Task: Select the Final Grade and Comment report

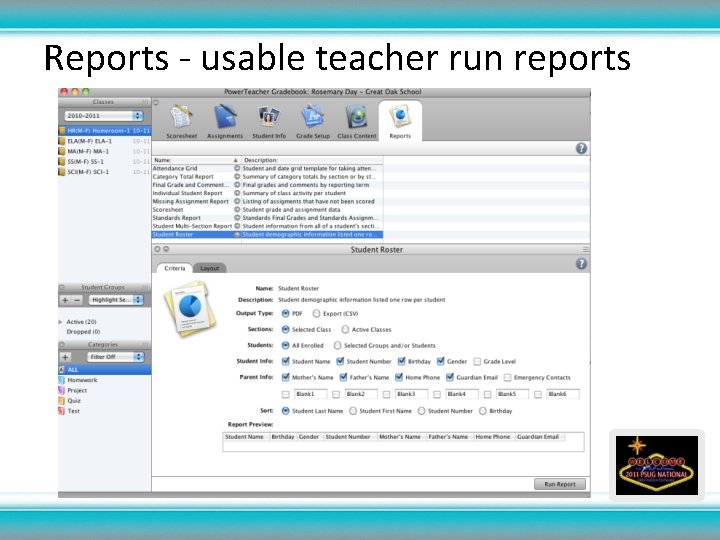Action: point(267,185)
